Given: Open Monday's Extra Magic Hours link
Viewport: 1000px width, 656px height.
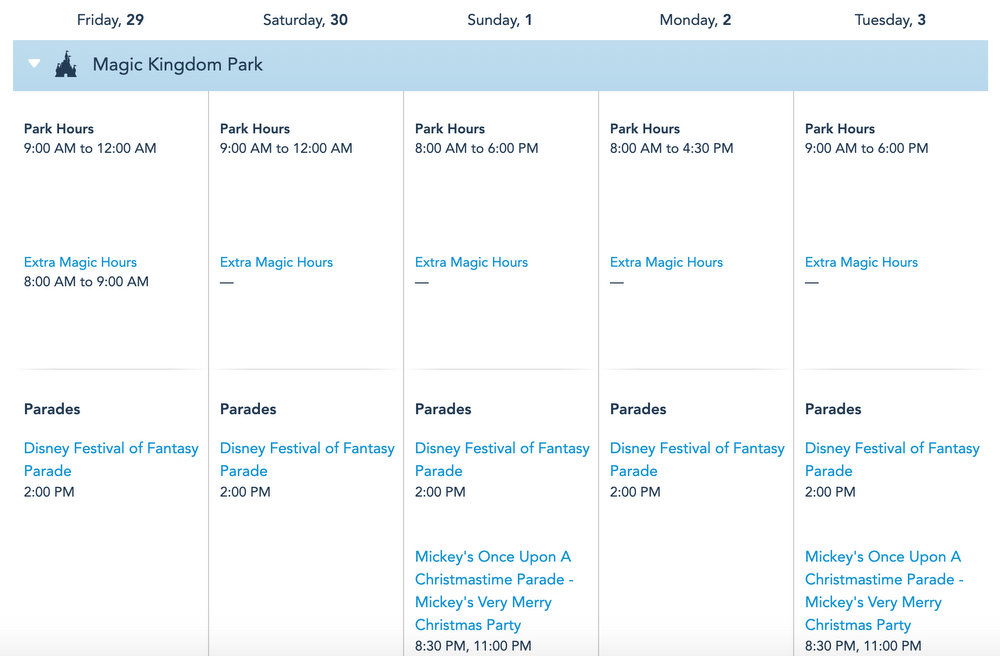Looking at the screenshot, I should point(666,262).
